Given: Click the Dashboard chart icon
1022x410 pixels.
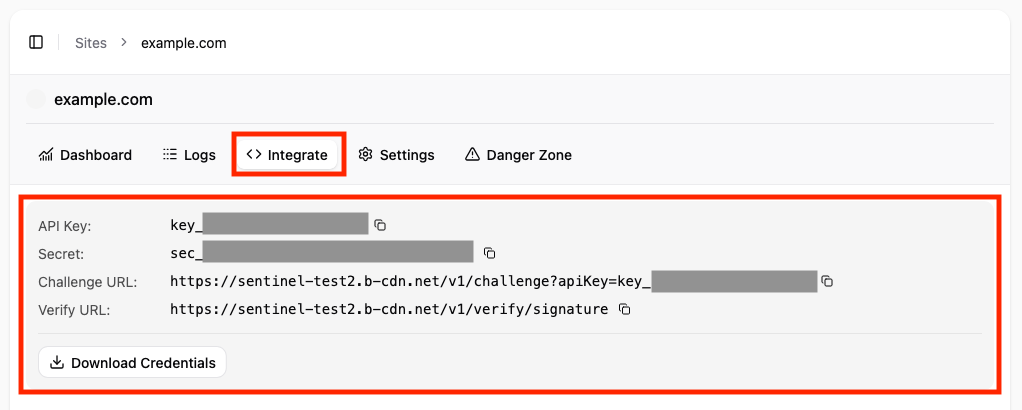Looking at the screenshot, I should [46, 154].
